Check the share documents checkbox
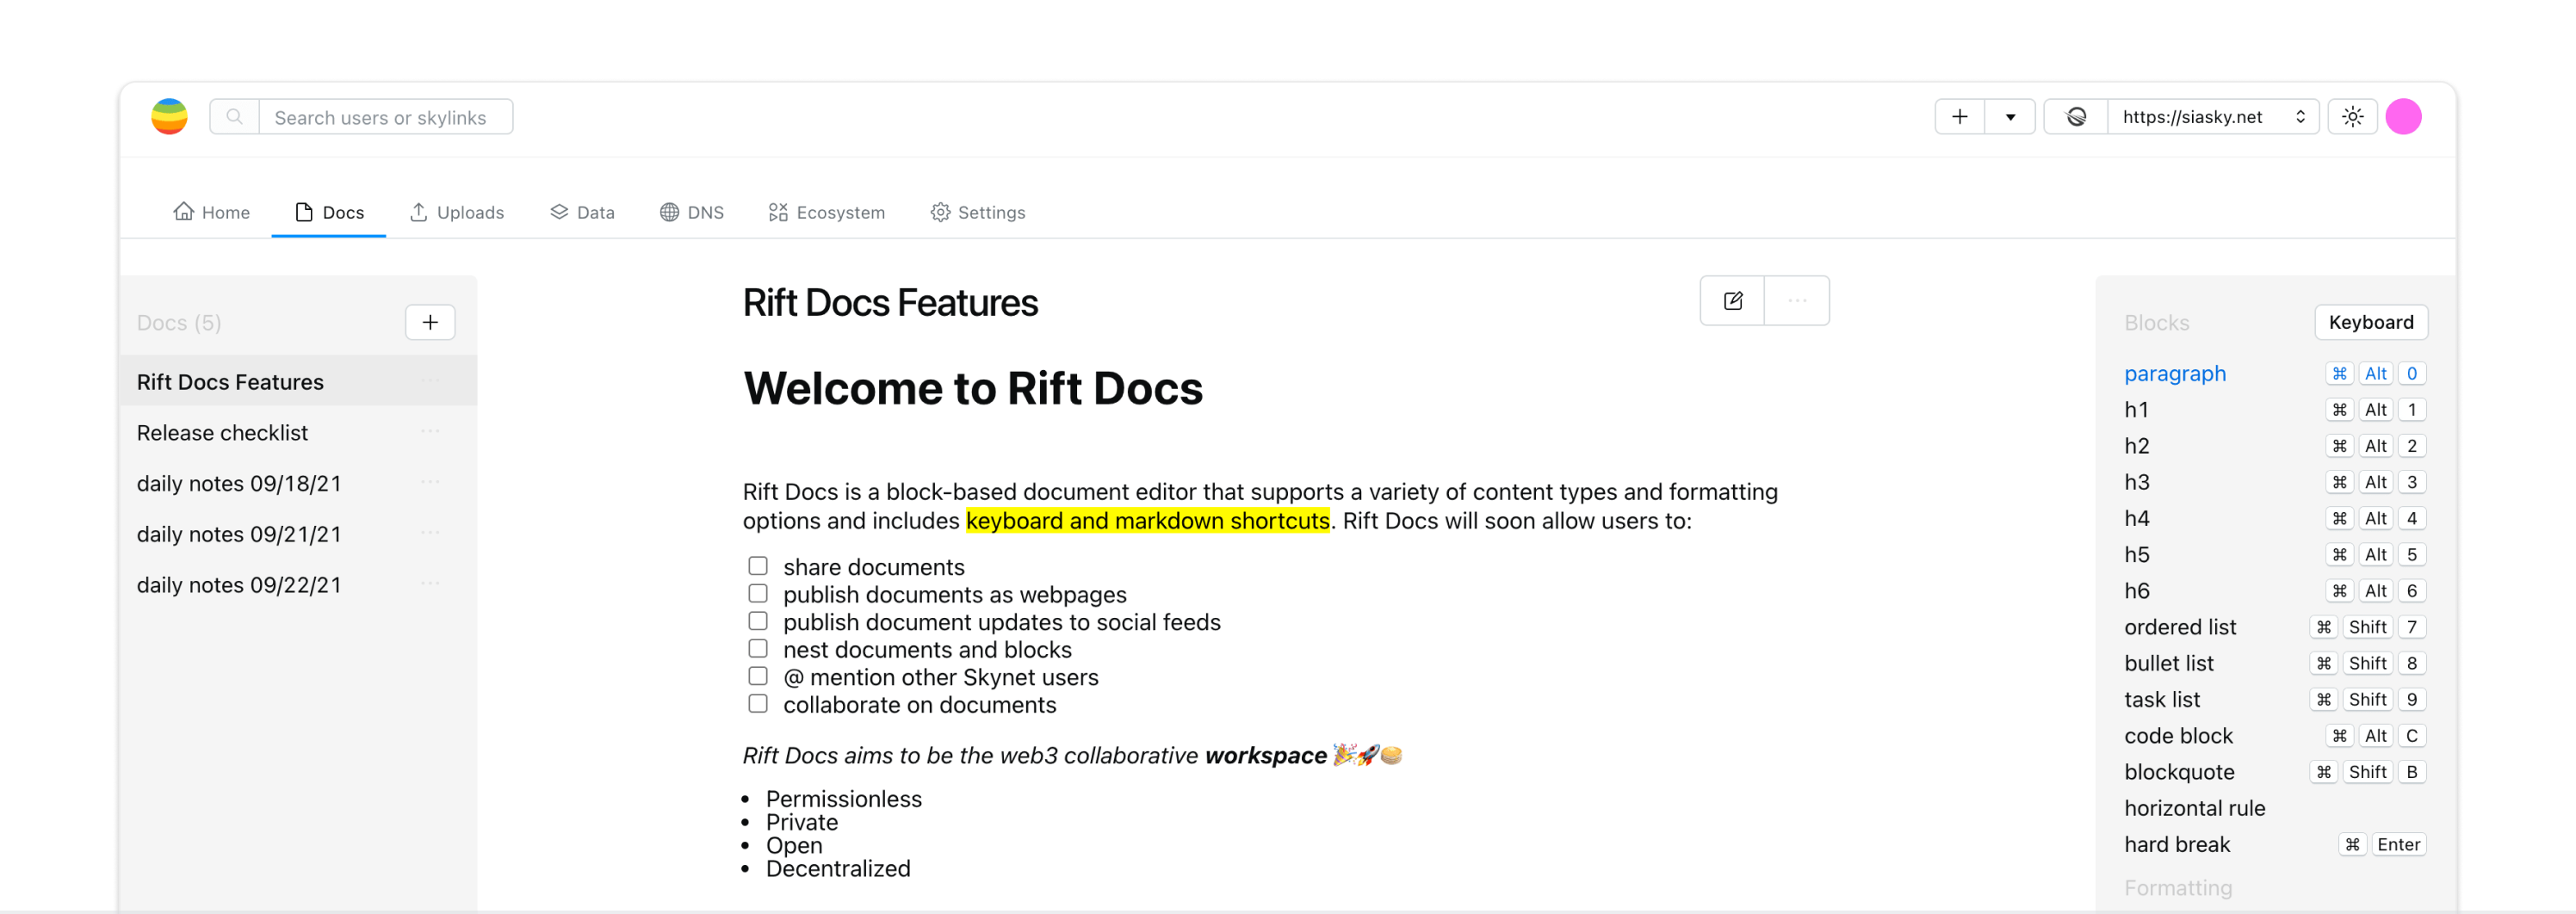This screenshot has width=2576, height=914. coord(758,566)
